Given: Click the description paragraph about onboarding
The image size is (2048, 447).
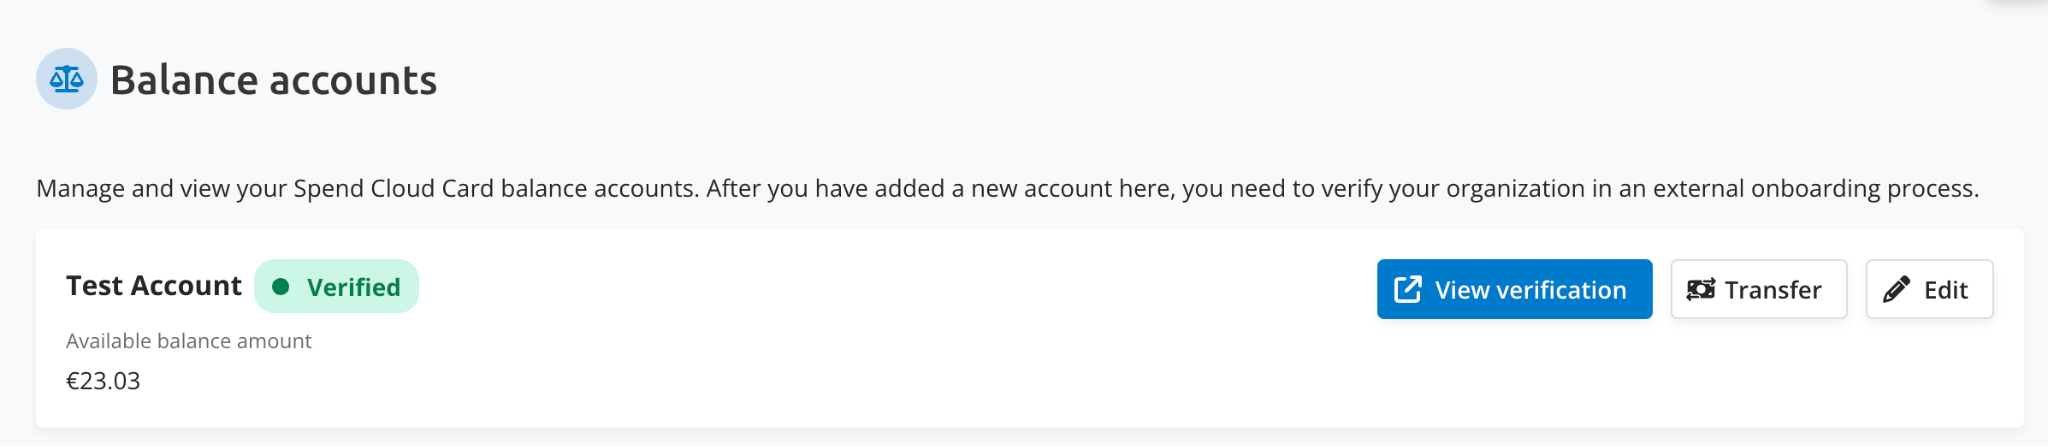Looking at the screenshot, I should [x=1008, y=189].
